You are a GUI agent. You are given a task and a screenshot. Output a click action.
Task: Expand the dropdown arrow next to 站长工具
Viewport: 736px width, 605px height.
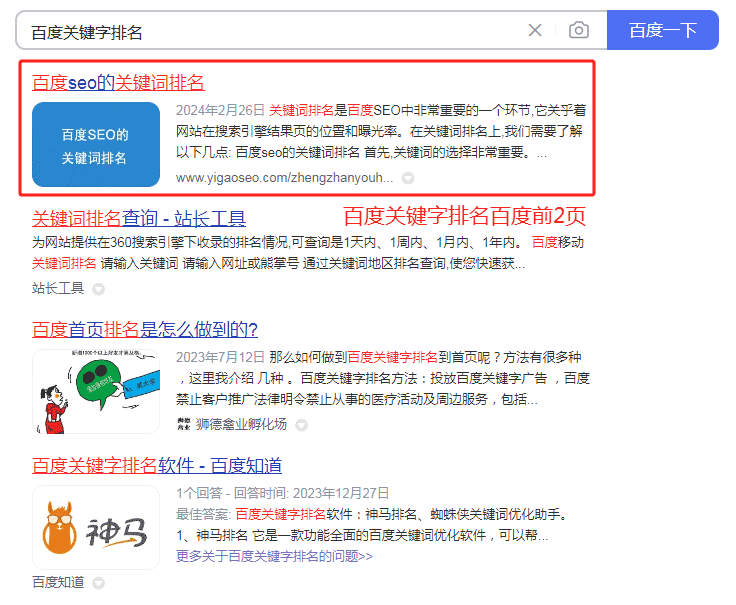[x=98, y=289]
